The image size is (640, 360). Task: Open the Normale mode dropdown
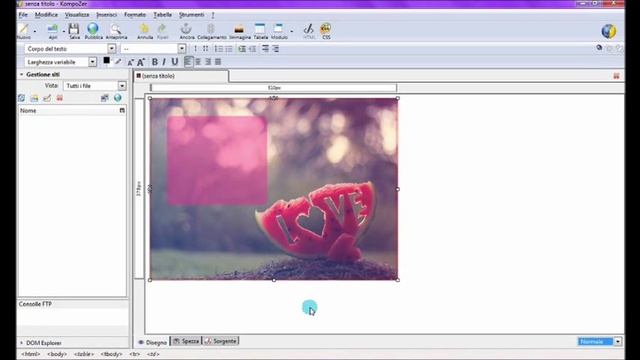(600, 341)
